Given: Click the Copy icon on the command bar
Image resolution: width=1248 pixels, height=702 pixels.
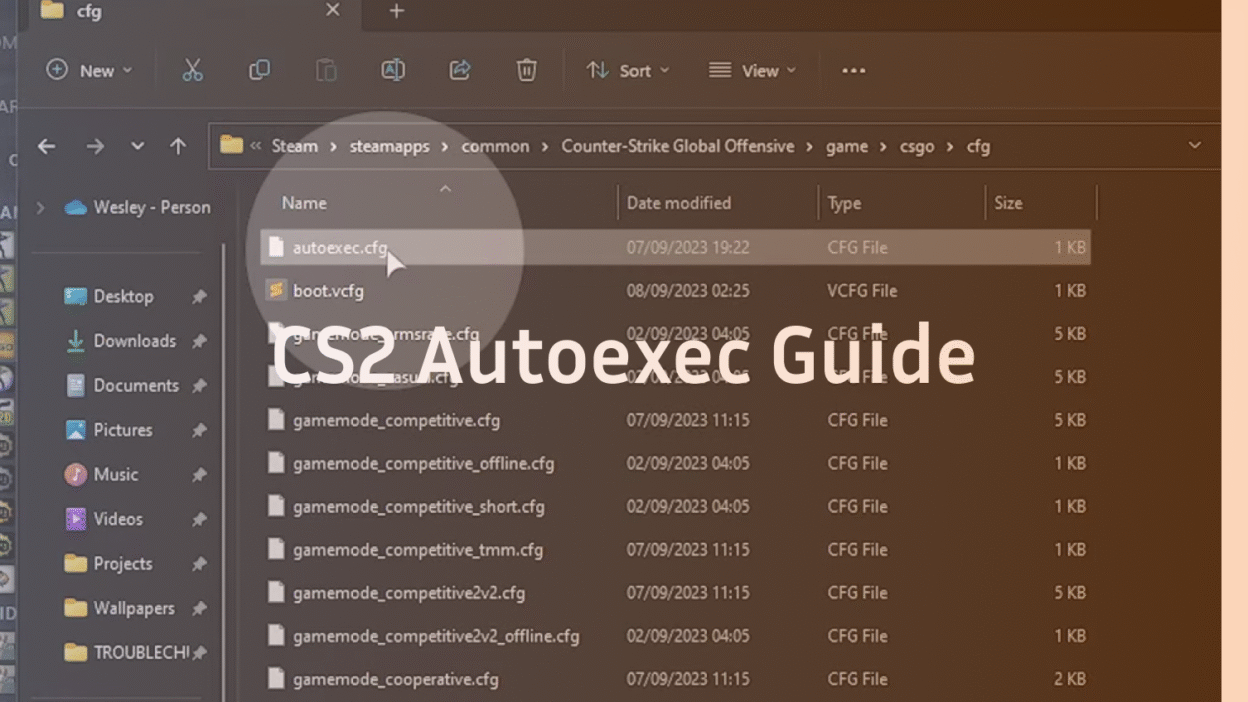Looking at the screenshot, I should [259, 70].
